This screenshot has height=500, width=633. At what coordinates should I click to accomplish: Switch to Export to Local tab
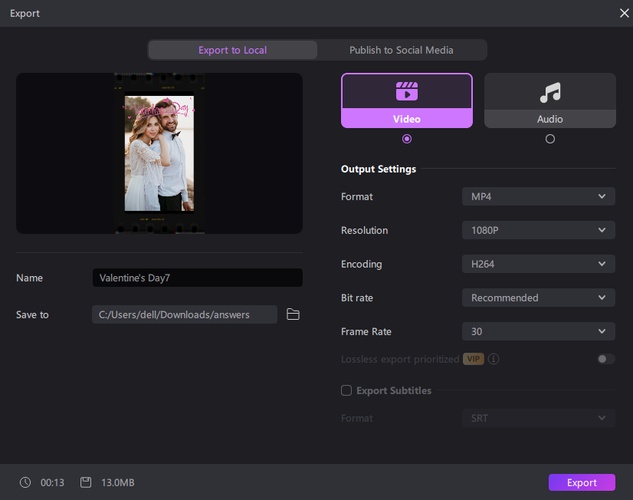tap(233, 50)
